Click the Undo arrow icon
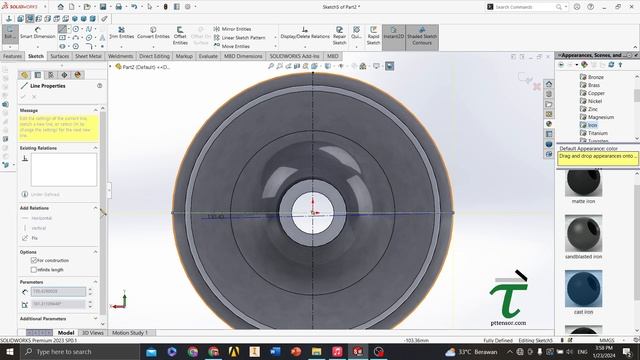 pyautogui.click(x=134, y=7)
